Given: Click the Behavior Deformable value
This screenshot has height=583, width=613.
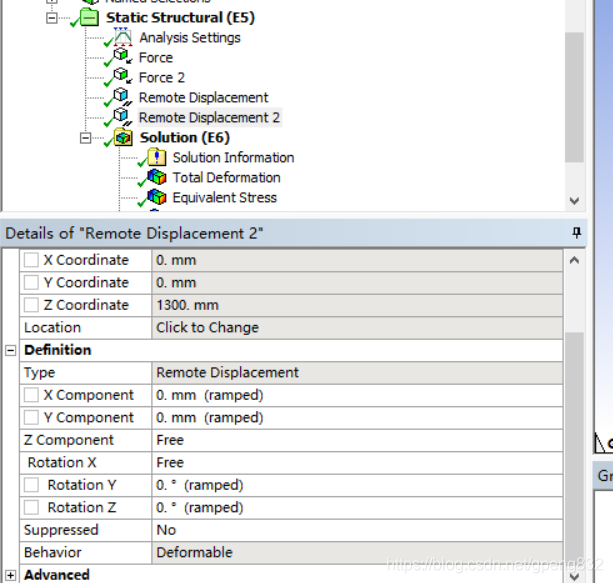Looking at the screenshot, I should pyautogui.click(x=357, y=553).
